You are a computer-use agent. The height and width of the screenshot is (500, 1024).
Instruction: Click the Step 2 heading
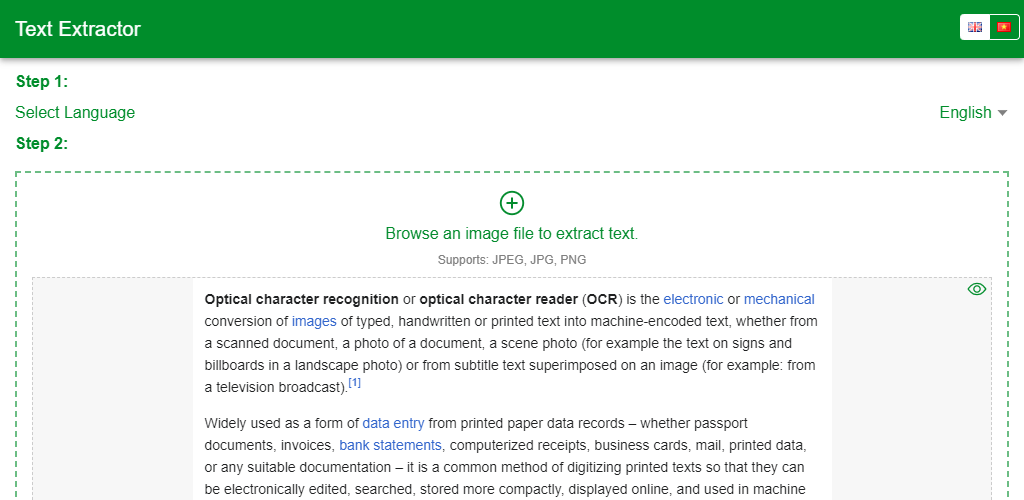click(x=42, y=144)
